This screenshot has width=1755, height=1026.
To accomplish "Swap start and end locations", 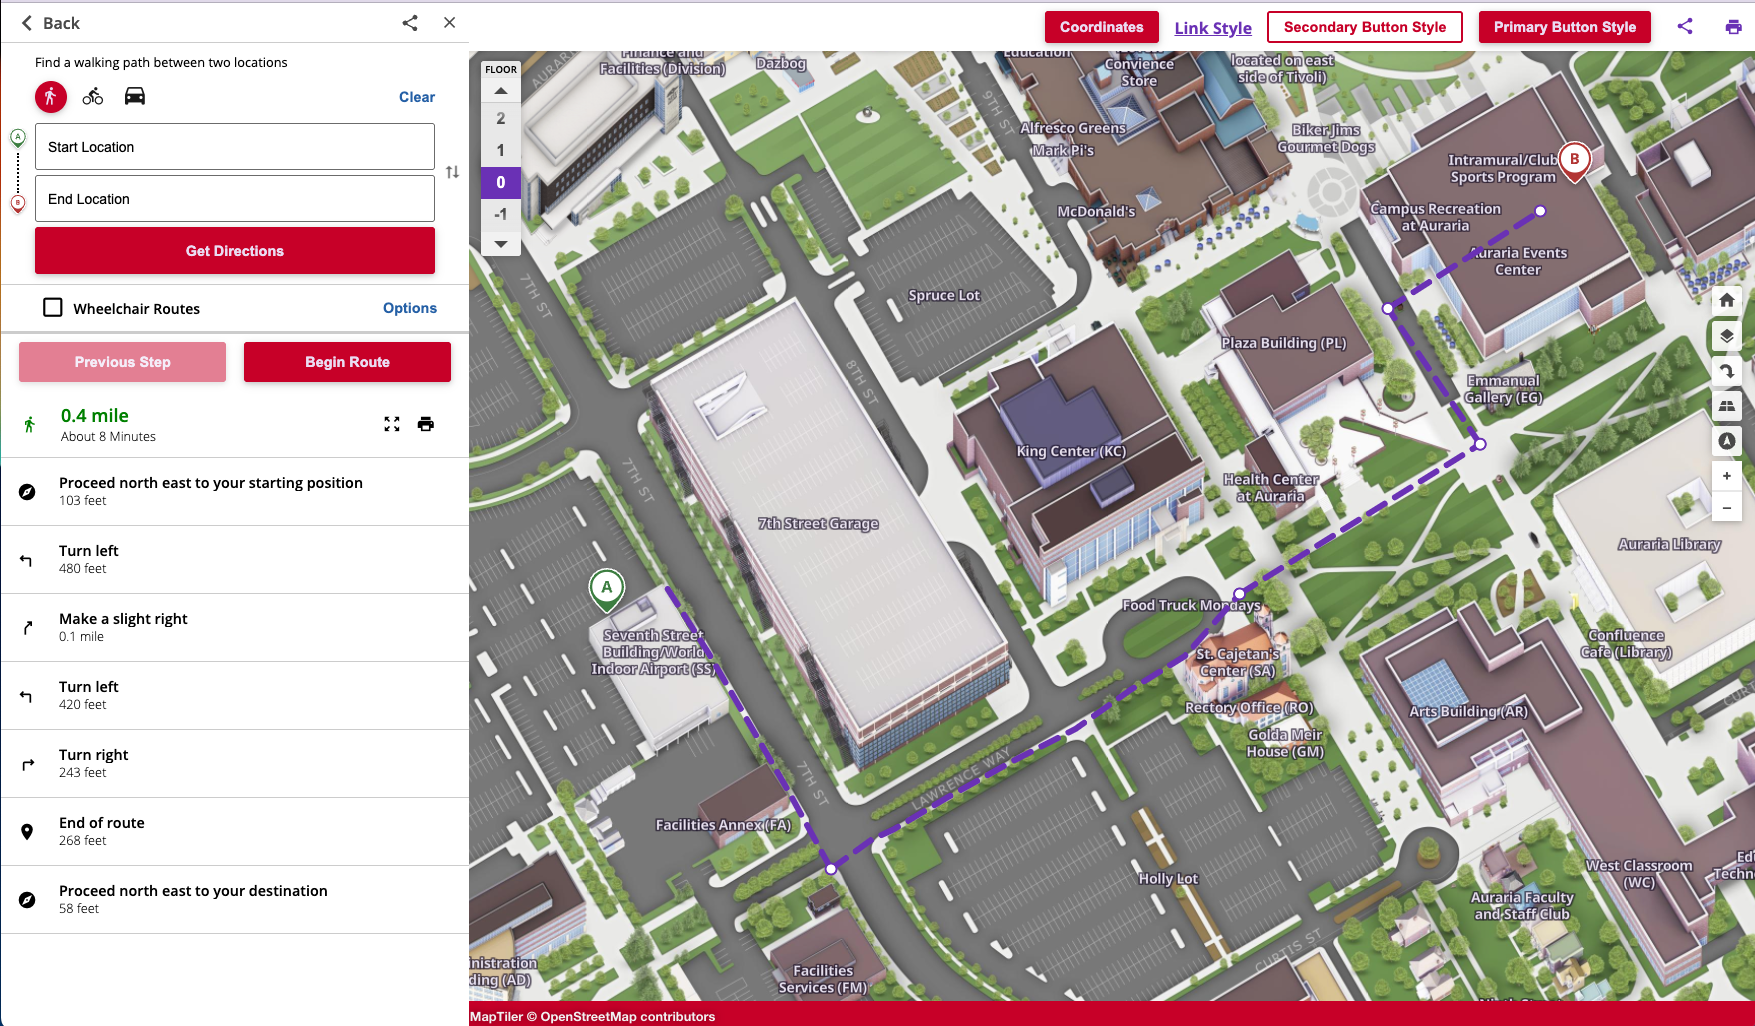I will 453,172.
